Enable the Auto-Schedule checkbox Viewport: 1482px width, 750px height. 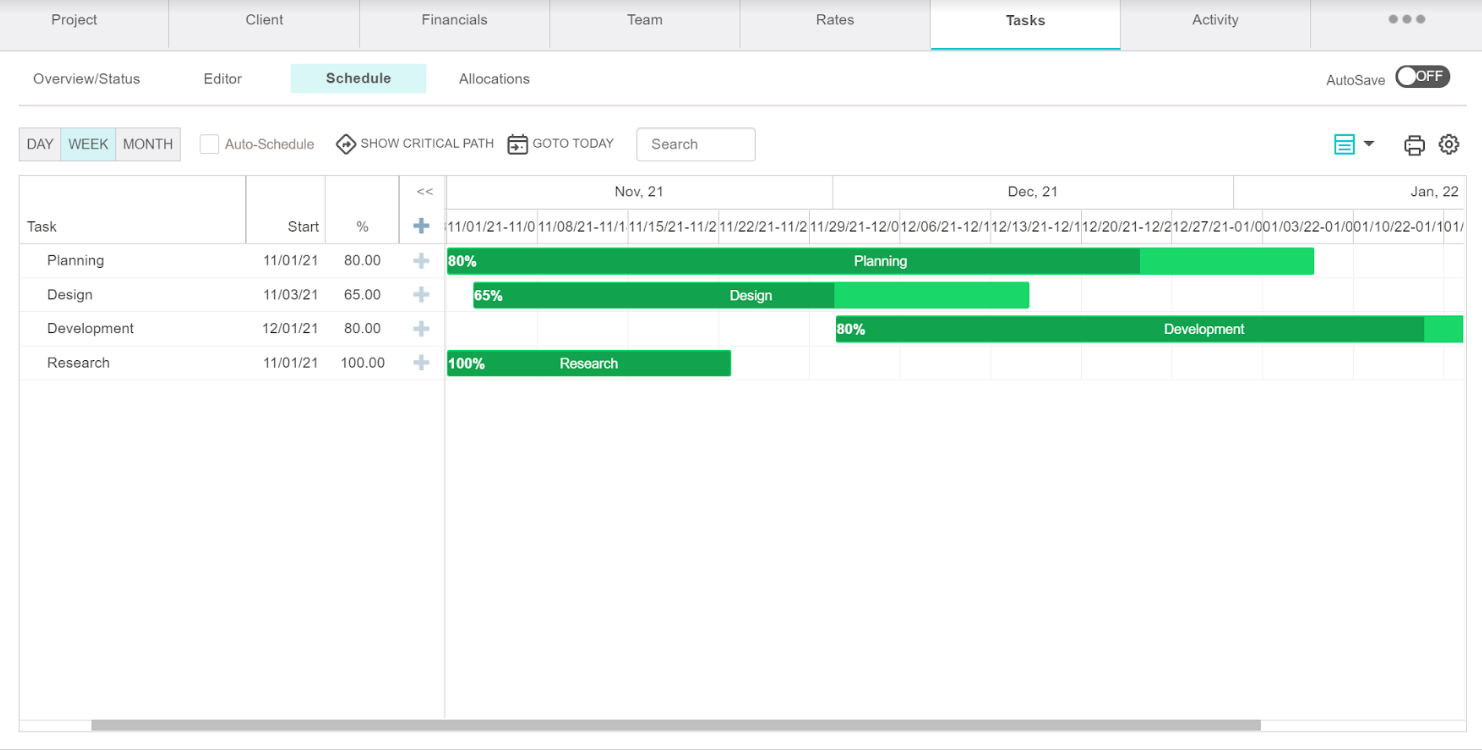(209, 144)
